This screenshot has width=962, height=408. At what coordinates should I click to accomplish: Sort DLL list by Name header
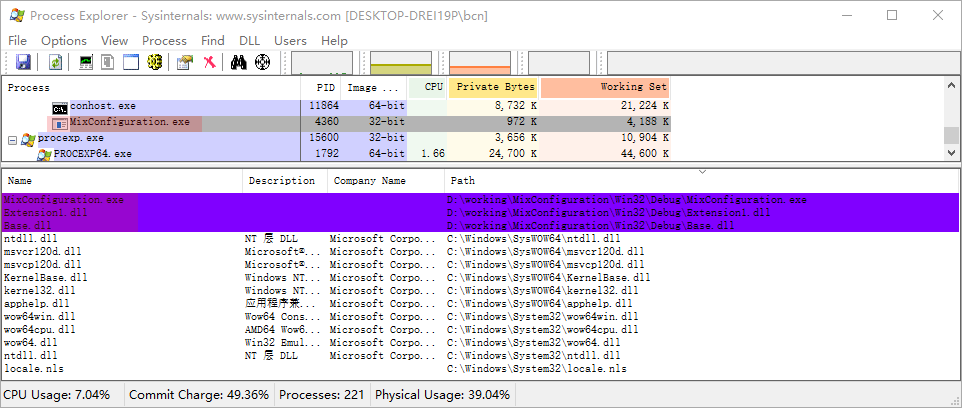(x=123, y=181)
